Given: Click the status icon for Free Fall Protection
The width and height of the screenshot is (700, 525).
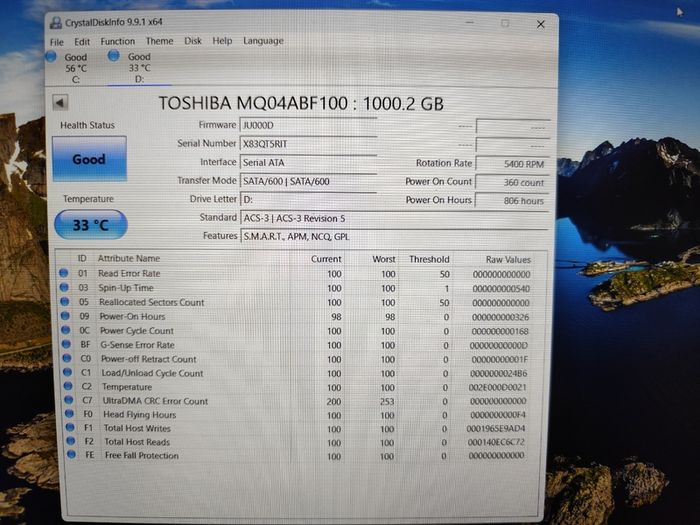Looking at the screenshot, I should click(71, 454).
